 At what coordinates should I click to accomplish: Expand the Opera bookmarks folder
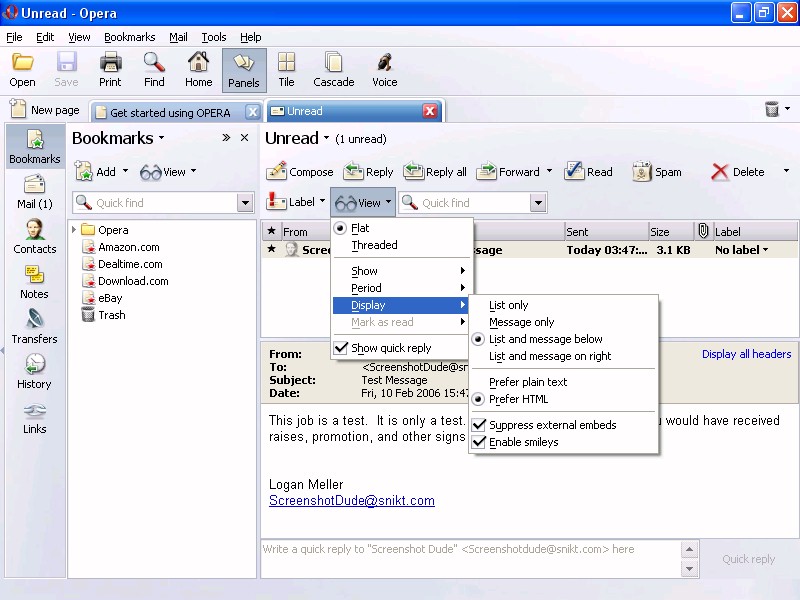74,230
